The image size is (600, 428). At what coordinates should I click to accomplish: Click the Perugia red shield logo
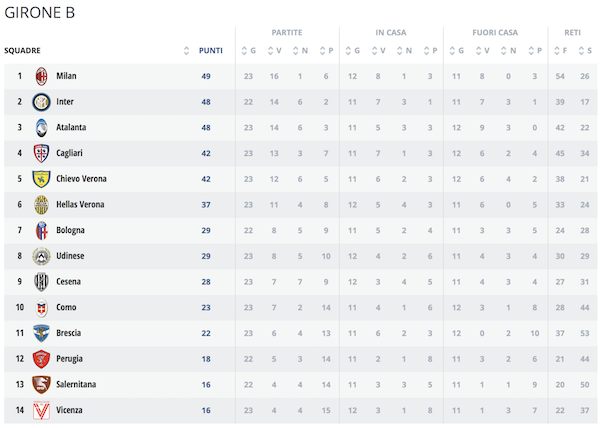tap(41, 359)
